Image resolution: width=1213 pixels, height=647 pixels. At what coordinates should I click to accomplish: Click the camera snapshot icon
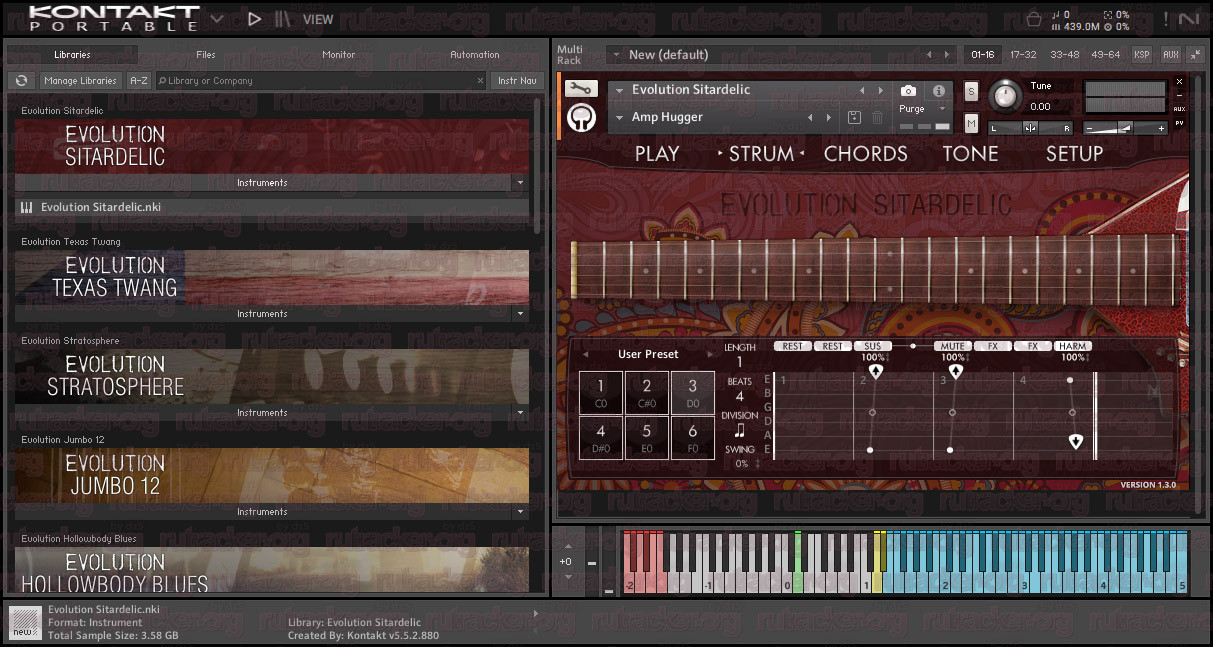point(908,91)
